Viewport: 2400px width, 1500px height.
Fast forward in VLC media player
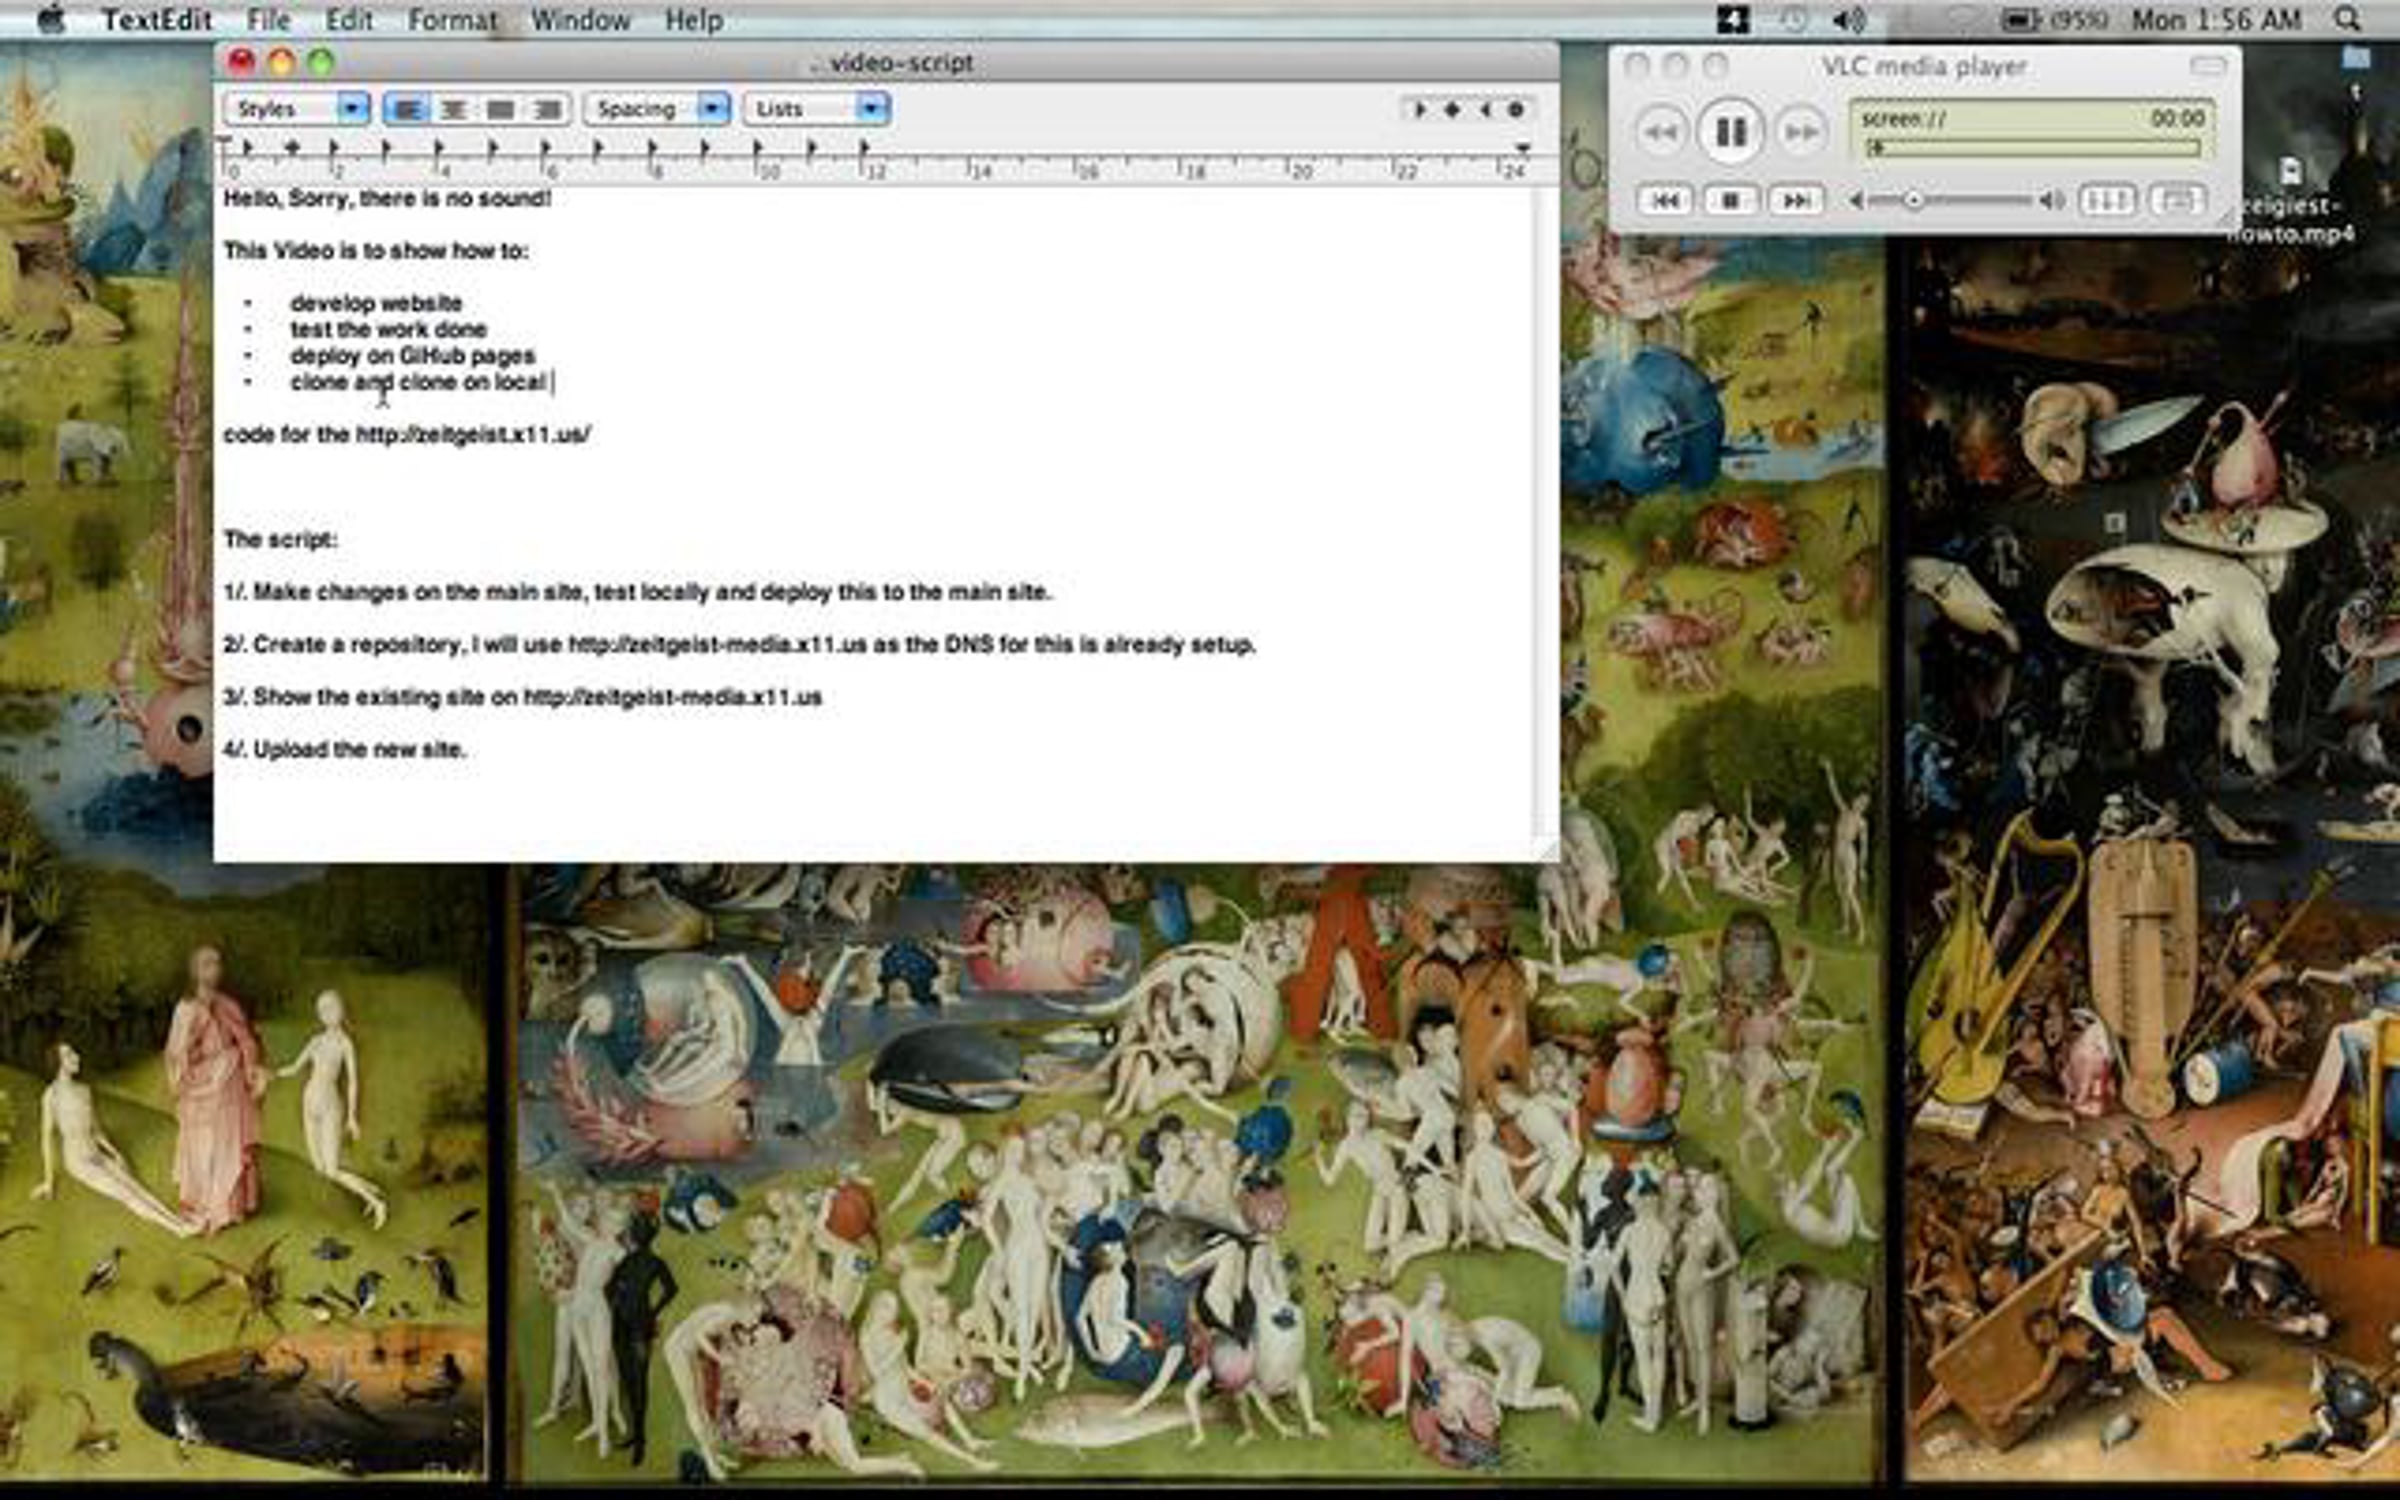point(1801,131)
